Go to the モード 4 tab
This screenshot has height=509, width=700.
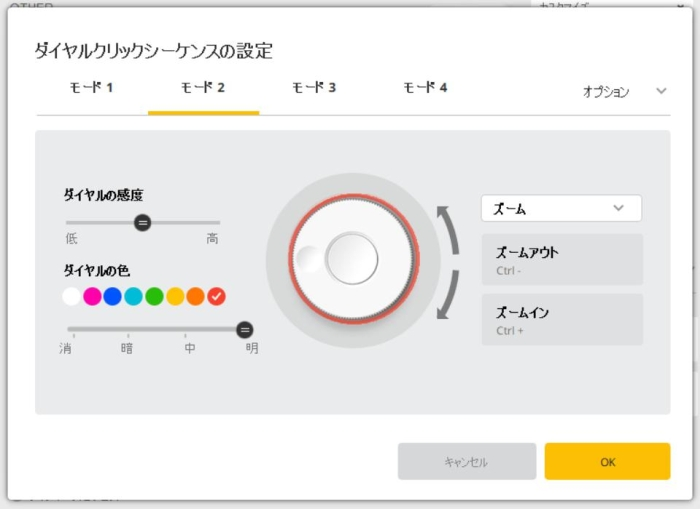point(425,88)
